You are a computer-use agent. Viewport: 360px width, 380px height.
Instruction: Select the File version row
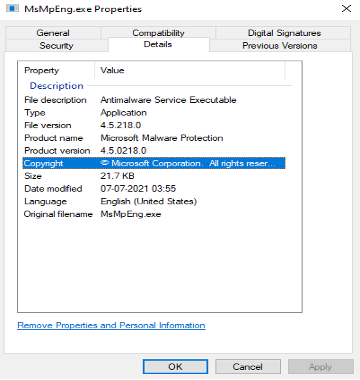click(154, 125)
